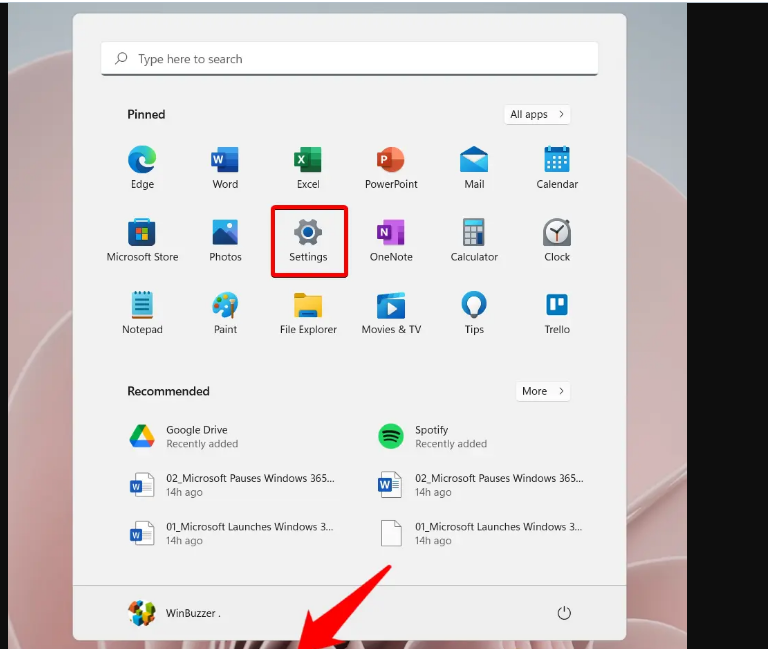This screenshot has width=768, height=649.
Task: Open the Calculator app
Action: click(x=474, y=240)
